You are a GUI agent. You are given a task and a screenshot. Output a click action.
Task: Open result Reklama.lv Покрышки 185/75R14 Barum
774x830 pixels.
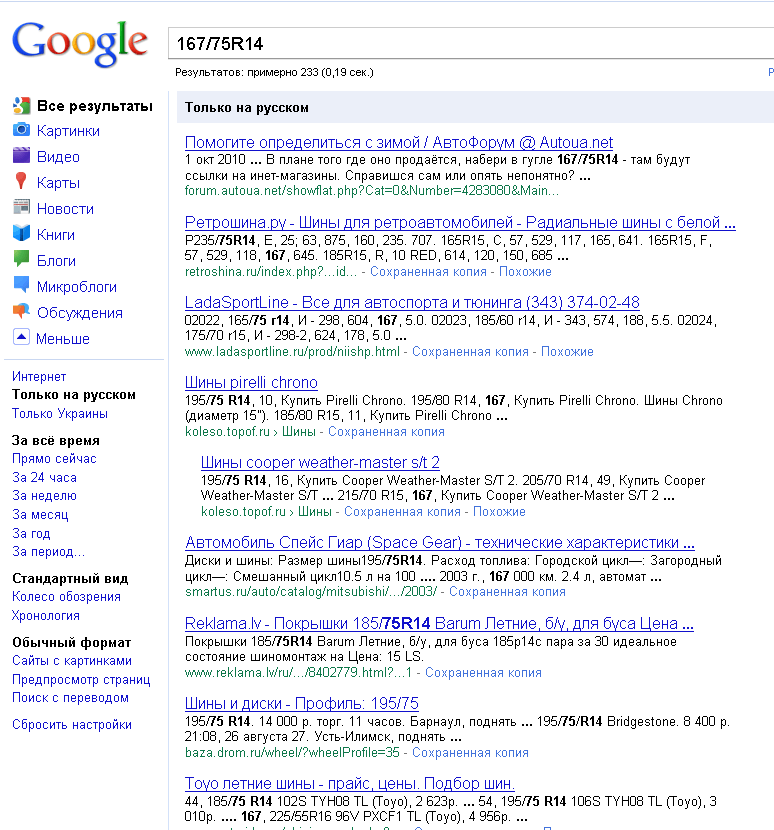pyautogui.click(x=439, y=623)
